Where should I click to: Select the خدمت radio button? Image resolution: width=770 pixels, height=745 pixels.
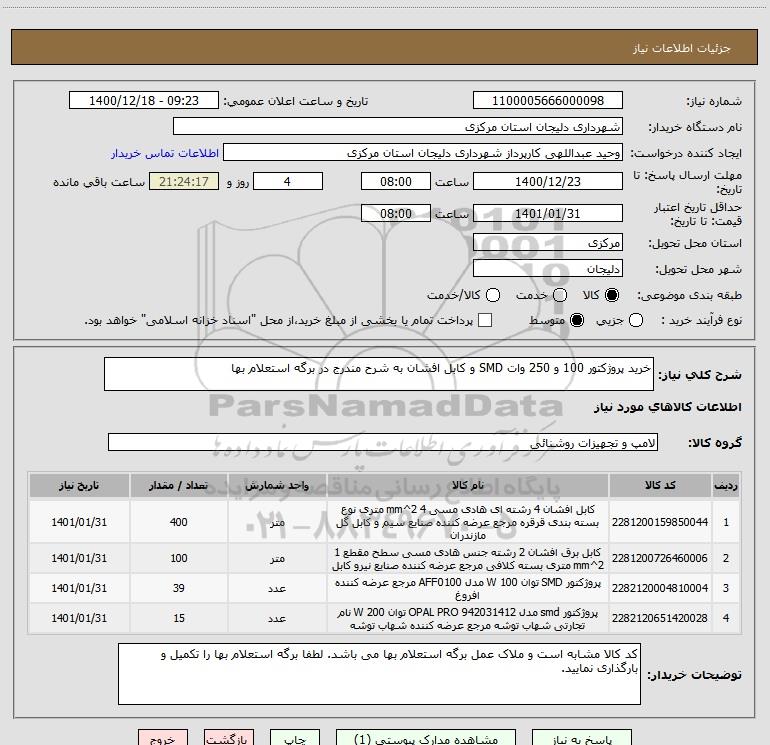560,295
